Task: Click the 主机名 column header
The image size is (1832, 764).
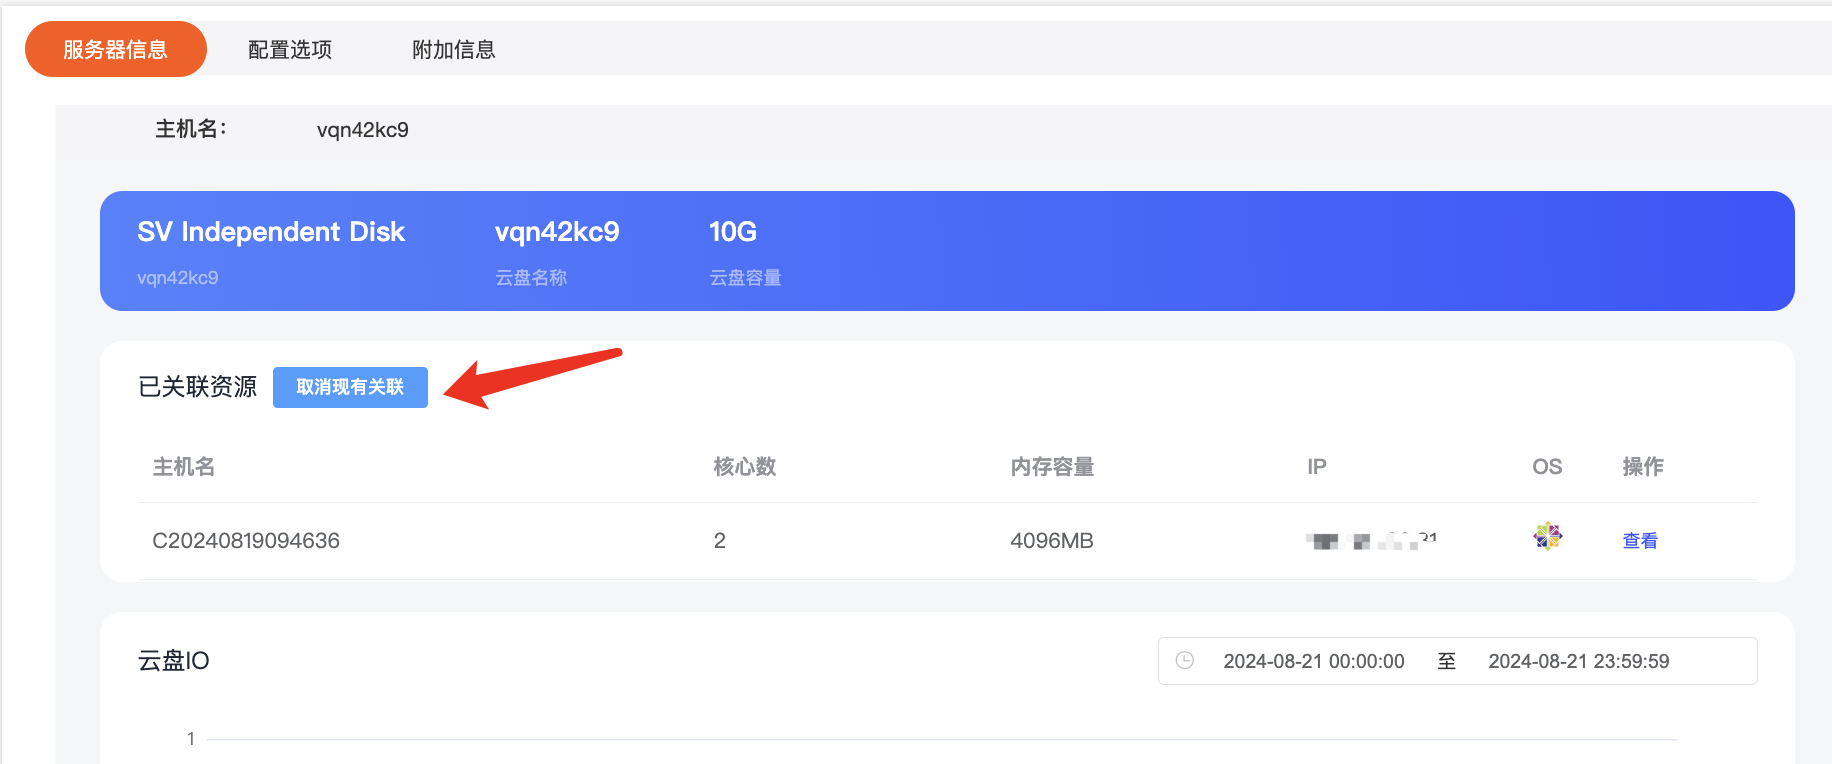Action: (184, 467)
